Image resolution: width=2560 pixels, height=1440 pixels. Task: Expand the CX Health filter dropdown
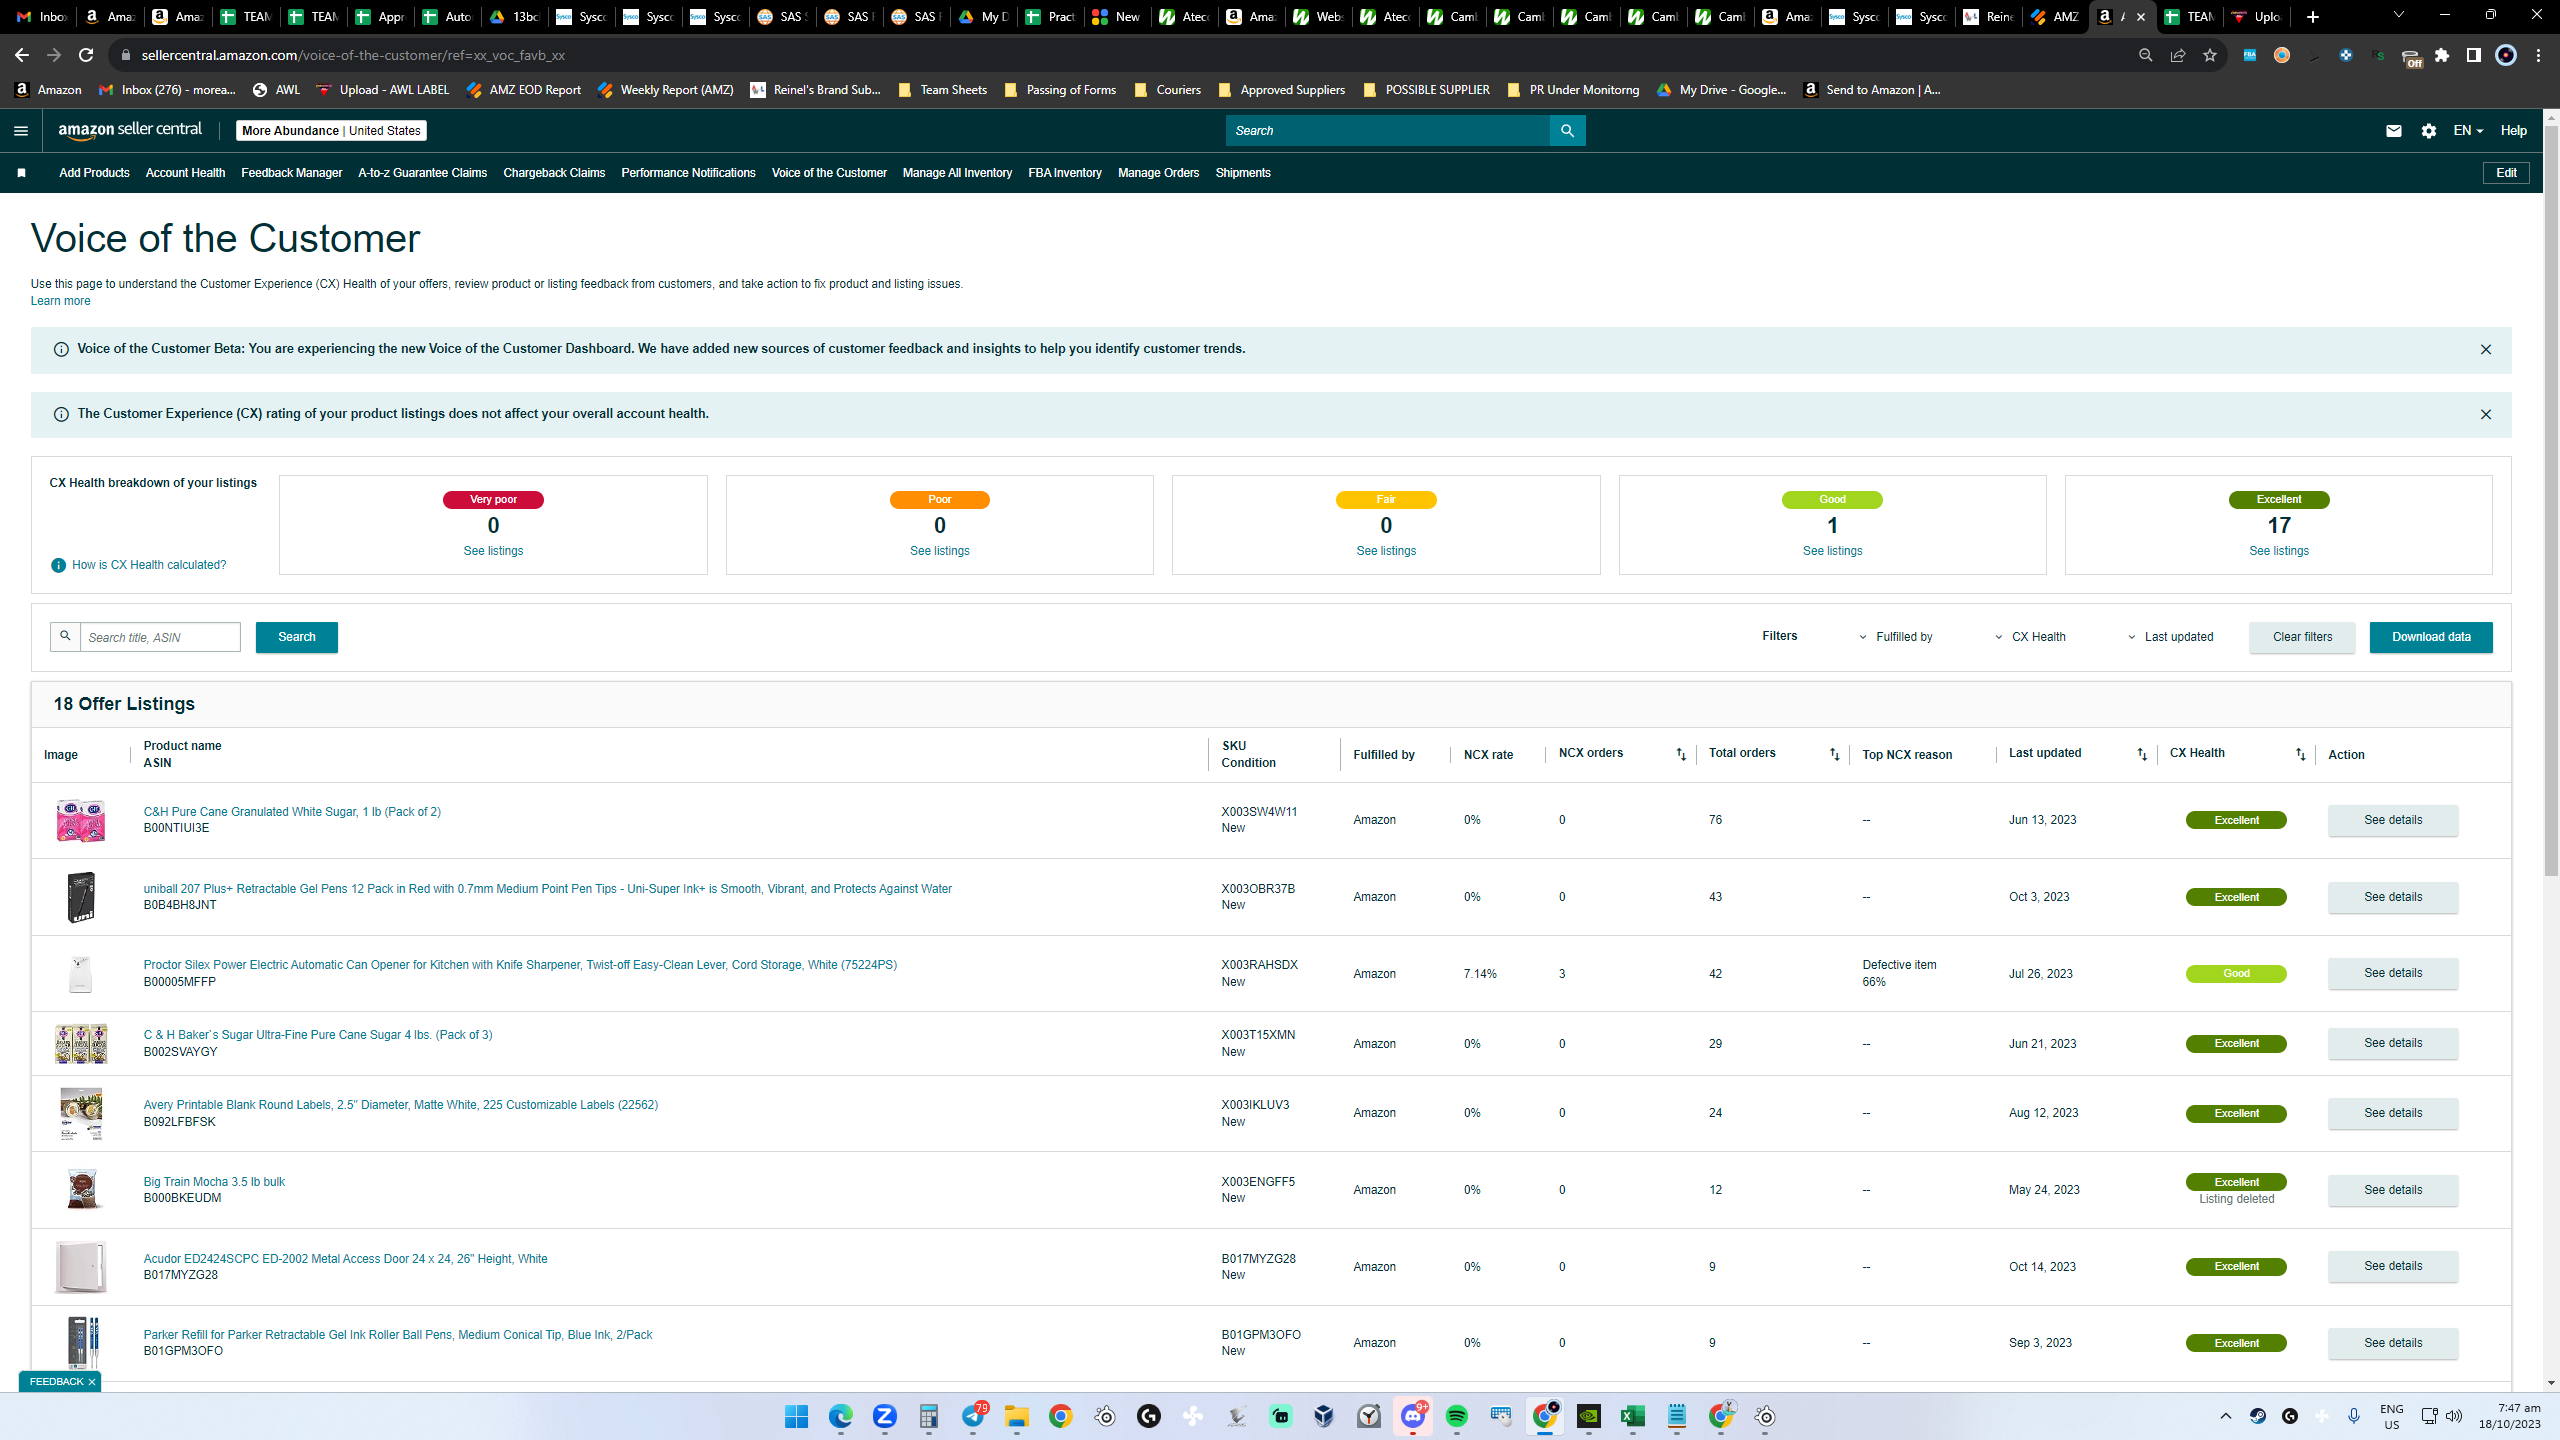tap(2030, 637)
